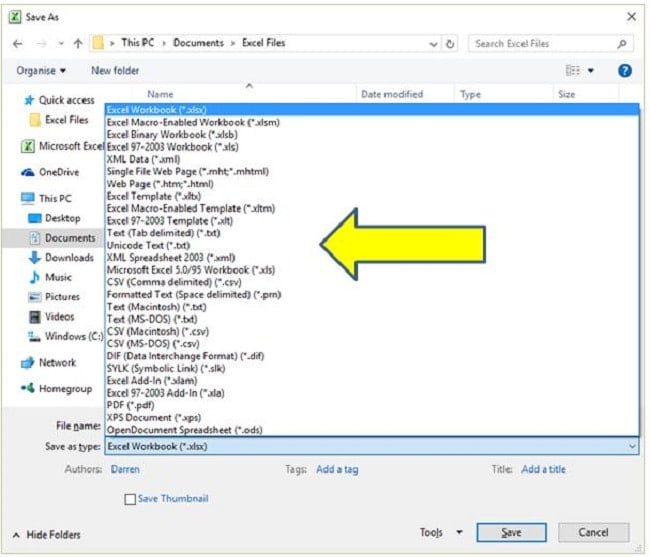Collapse navigation with Hide Folders
Screen dimensions: 650x557
click(46, 535)
